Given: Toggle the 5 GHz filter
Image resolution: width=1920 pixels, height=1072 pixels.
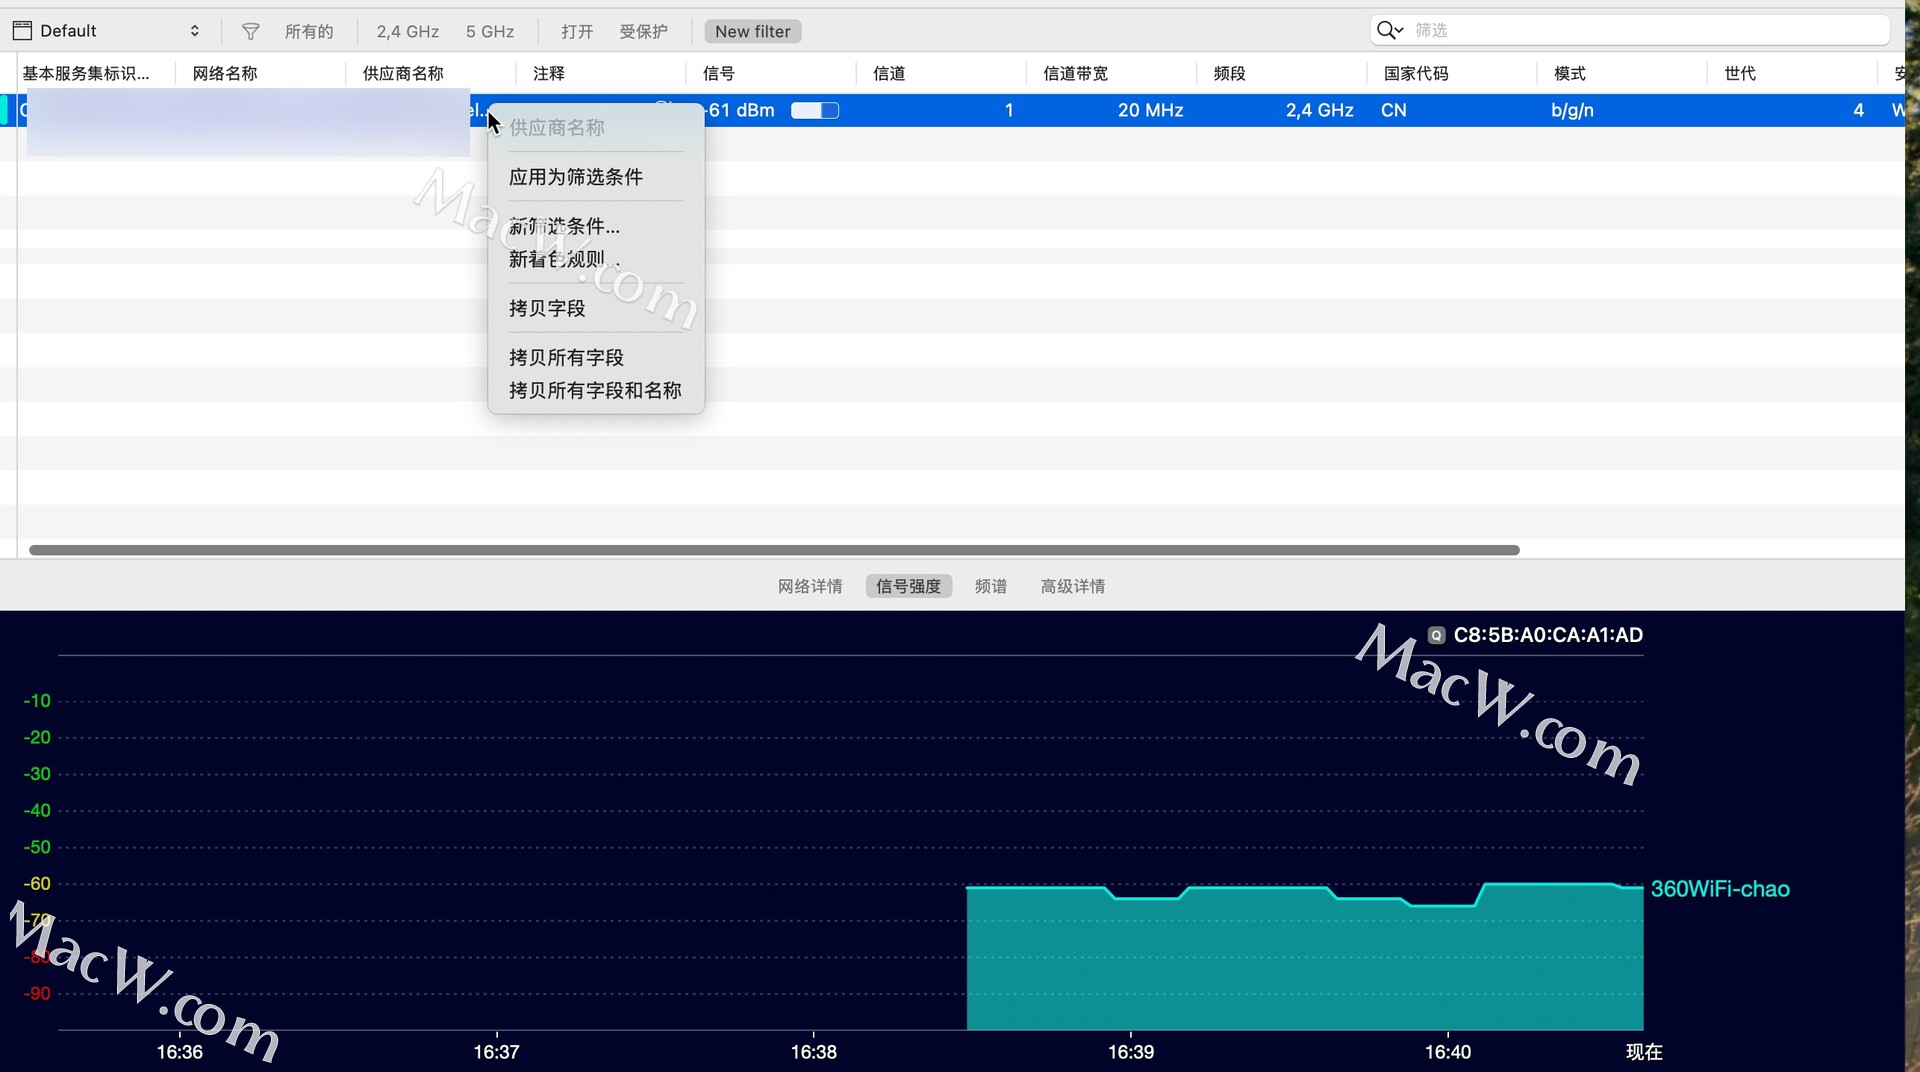Looking at the screenshot, I should [490, 31].
